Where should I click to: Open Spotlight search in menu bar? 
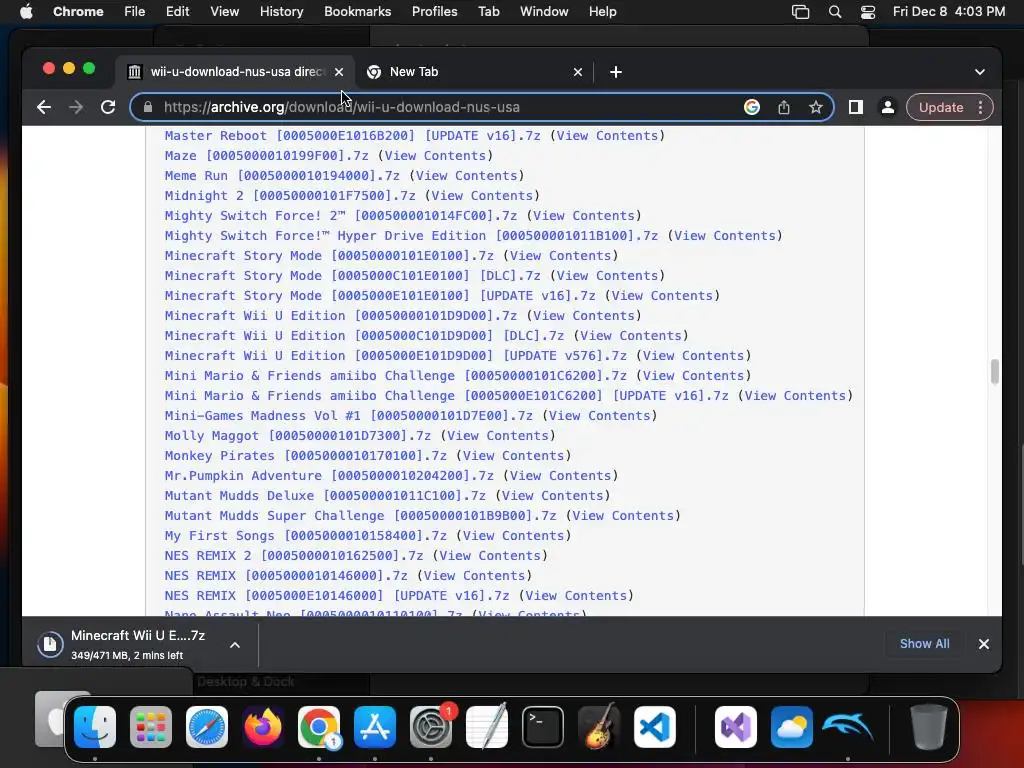pyautogui.click(x=835, y=12)
